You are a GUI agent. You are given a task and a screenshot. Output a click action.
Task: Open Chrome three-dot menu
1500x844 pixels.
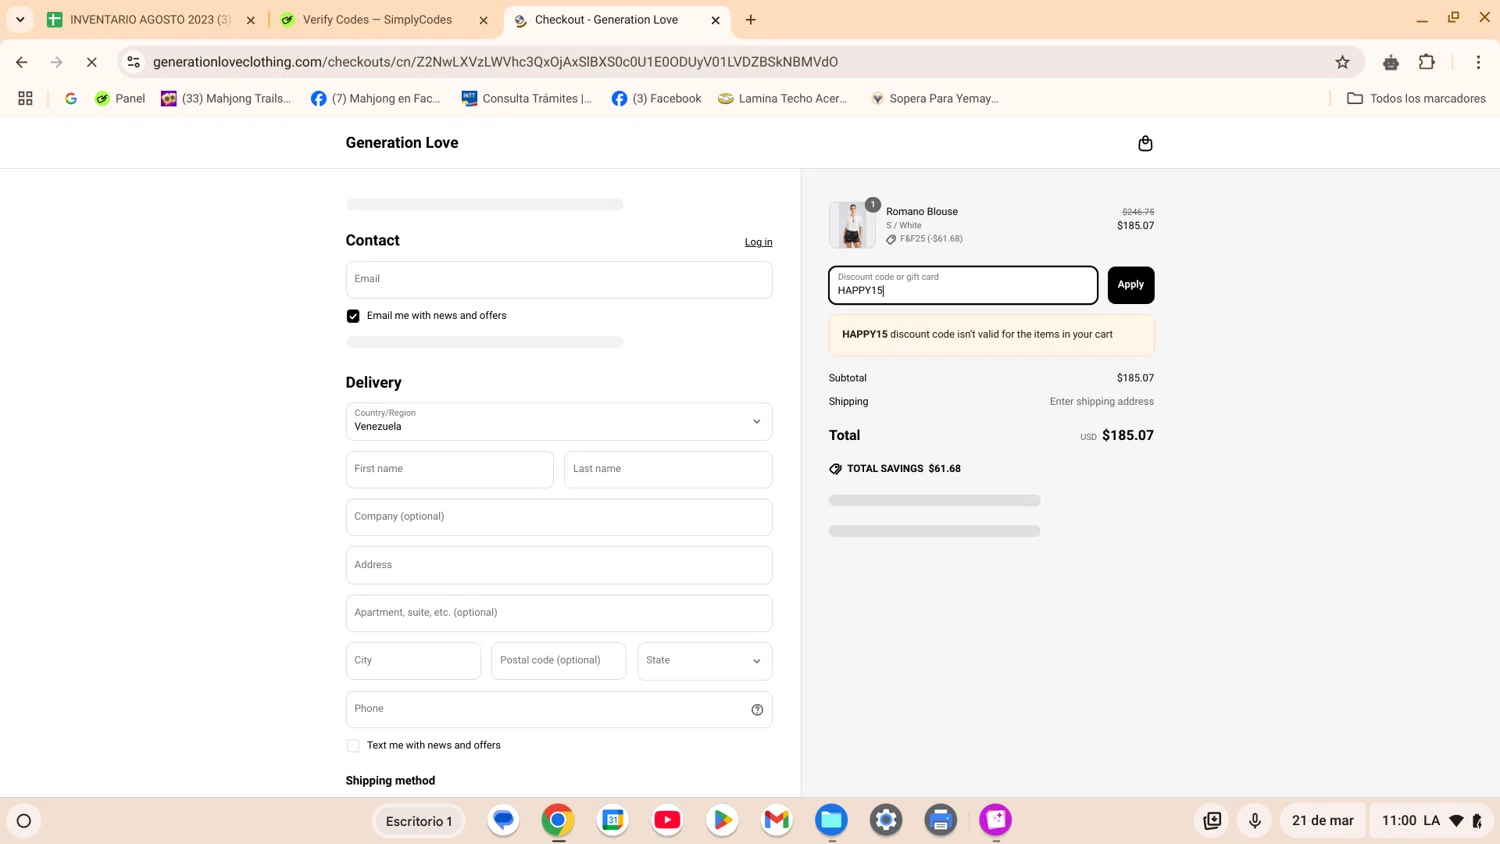click(x=1478, y=62)
